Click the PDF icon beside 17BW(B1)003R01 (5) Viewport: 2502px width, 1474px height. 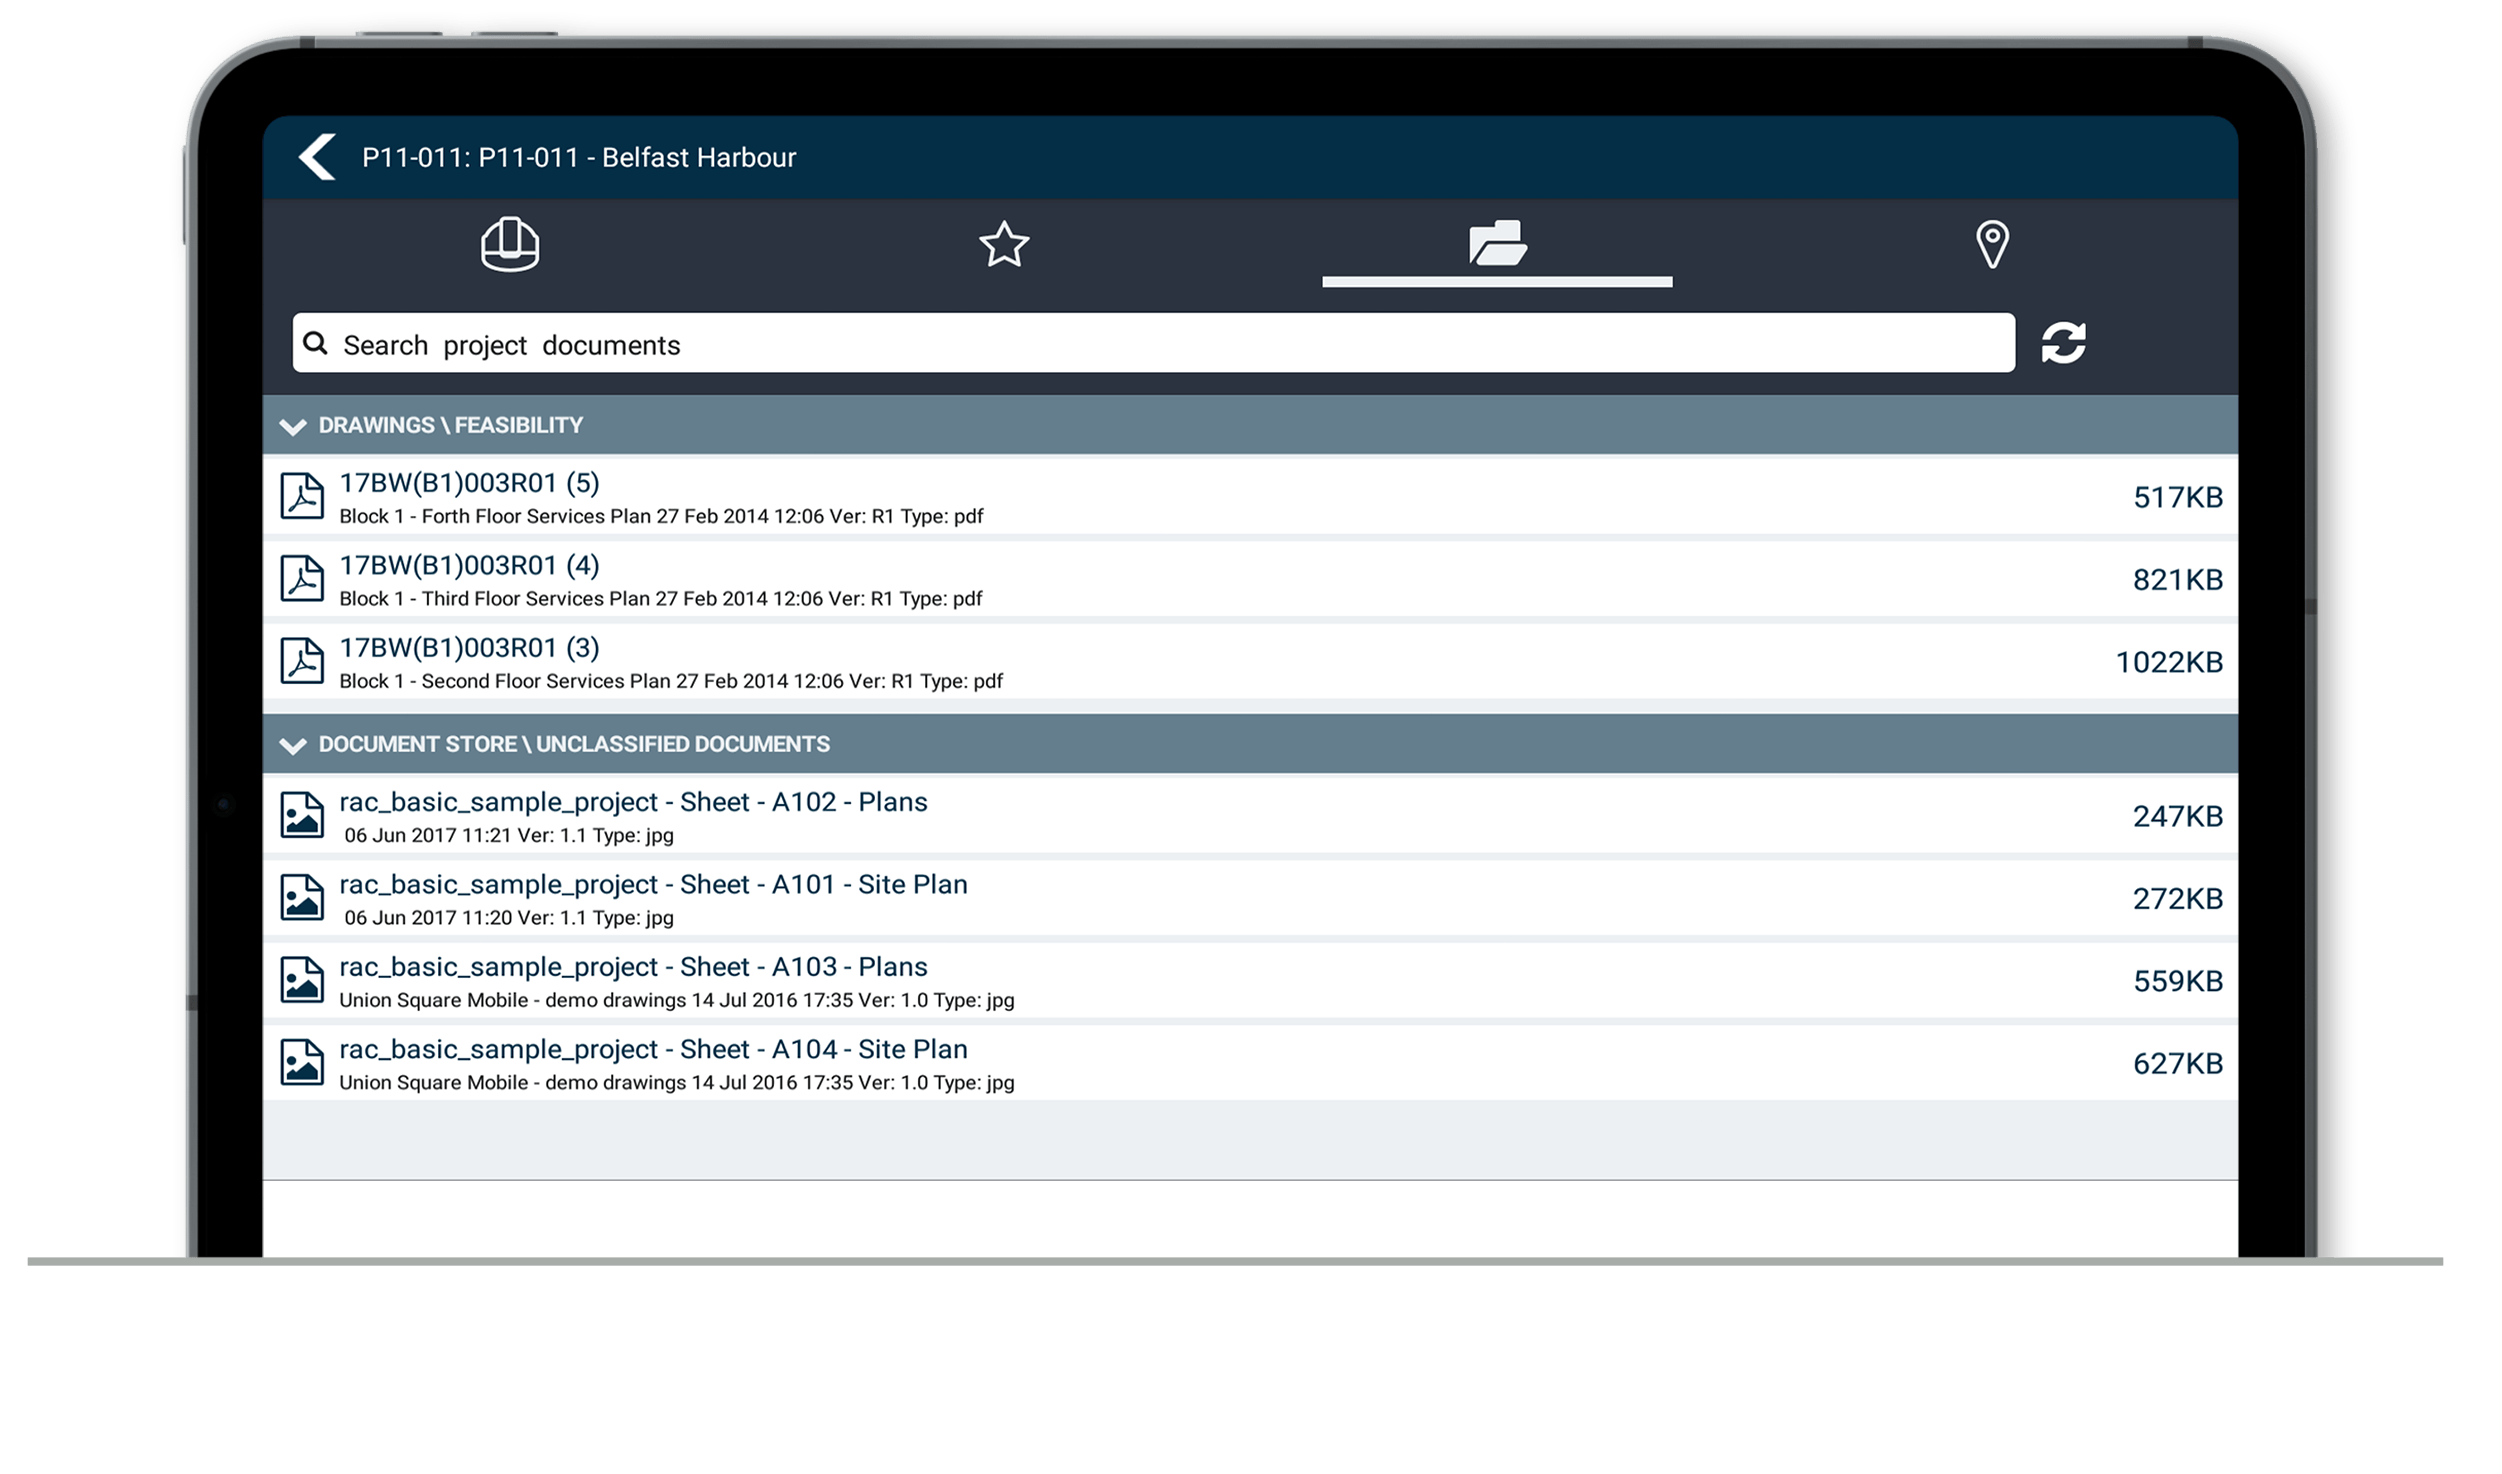pos(303,495)
